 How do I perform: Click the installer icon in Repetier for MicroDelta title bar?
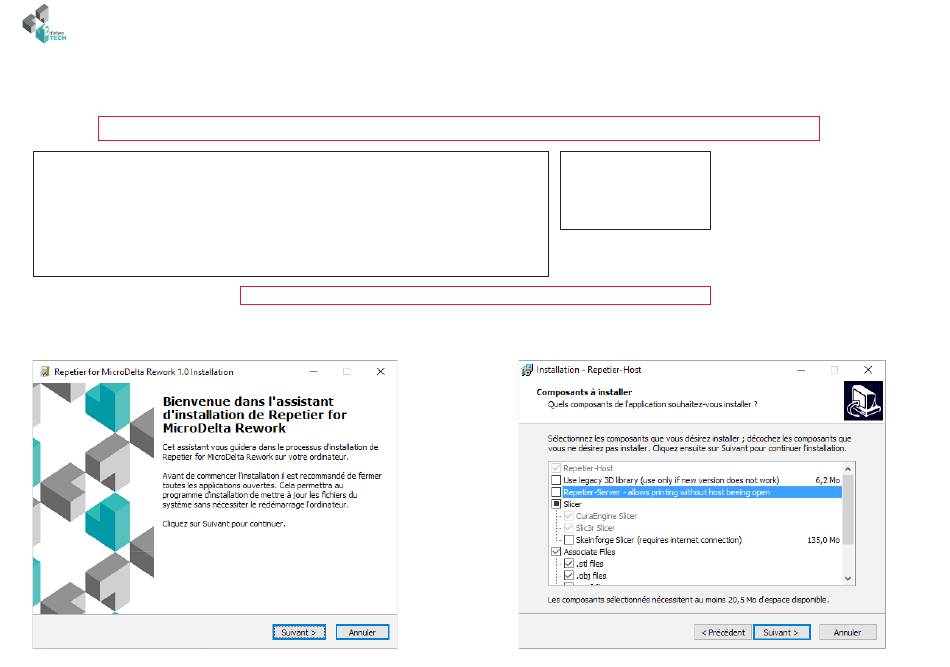click(x=44, y=371)
